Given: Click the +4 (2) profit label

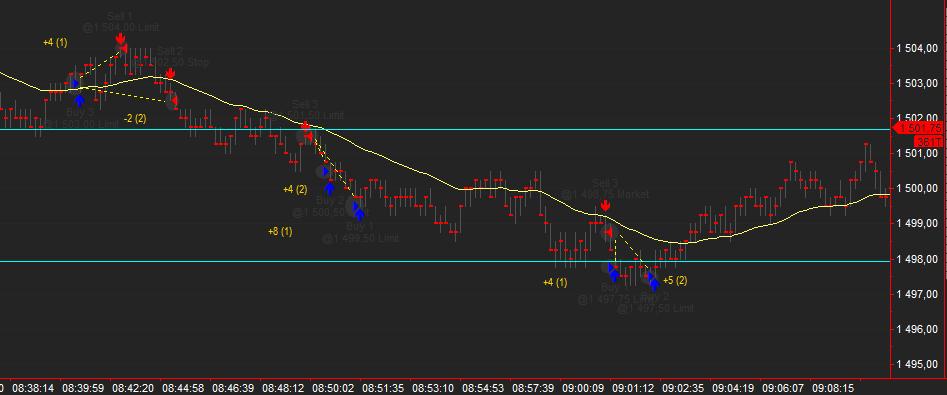Looking at the screenshot, I should click(295, 189).
